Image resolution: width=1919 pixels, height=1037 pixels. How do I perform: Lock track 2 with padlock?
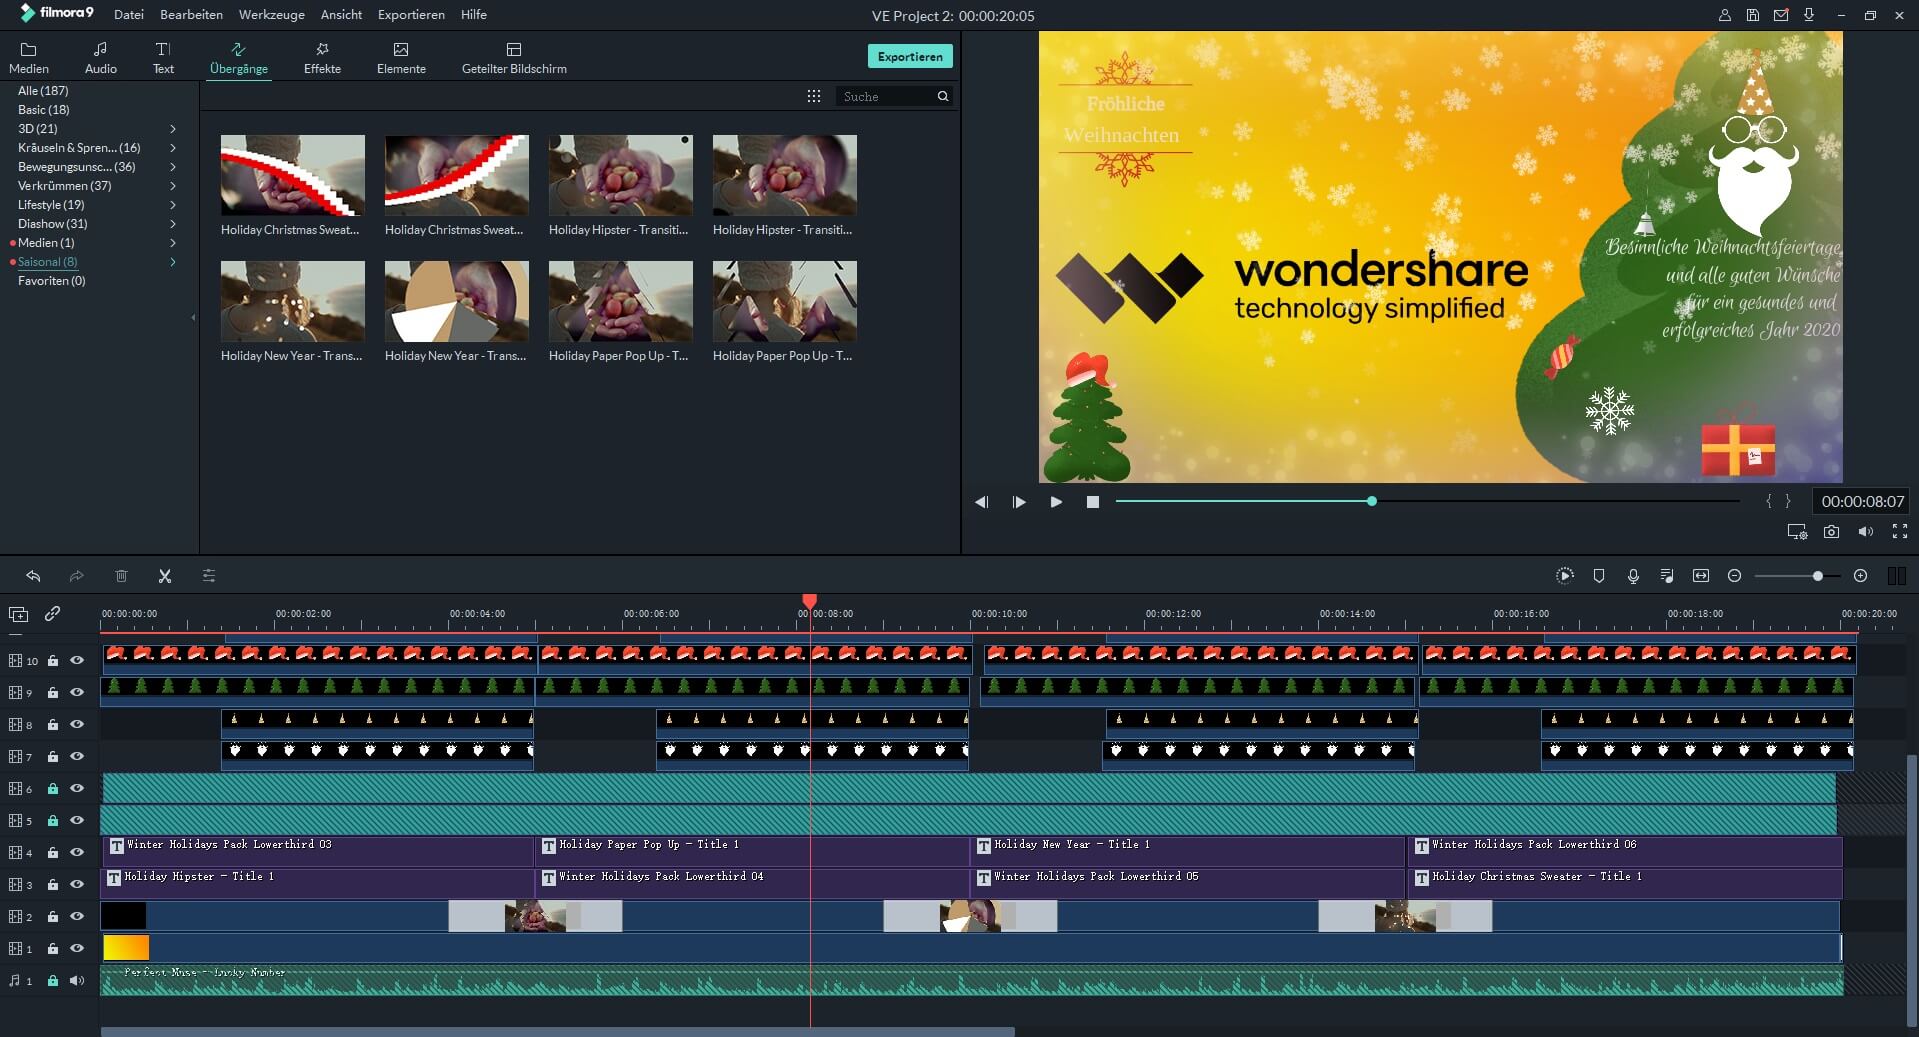pos(53,916)
